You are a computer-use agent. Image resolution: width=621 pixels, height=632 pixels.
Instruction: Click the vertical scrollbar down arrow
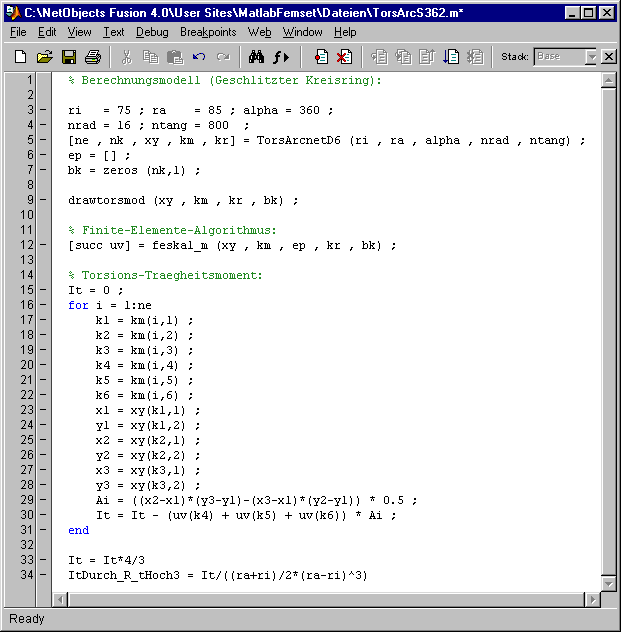(x=607, y=582)
